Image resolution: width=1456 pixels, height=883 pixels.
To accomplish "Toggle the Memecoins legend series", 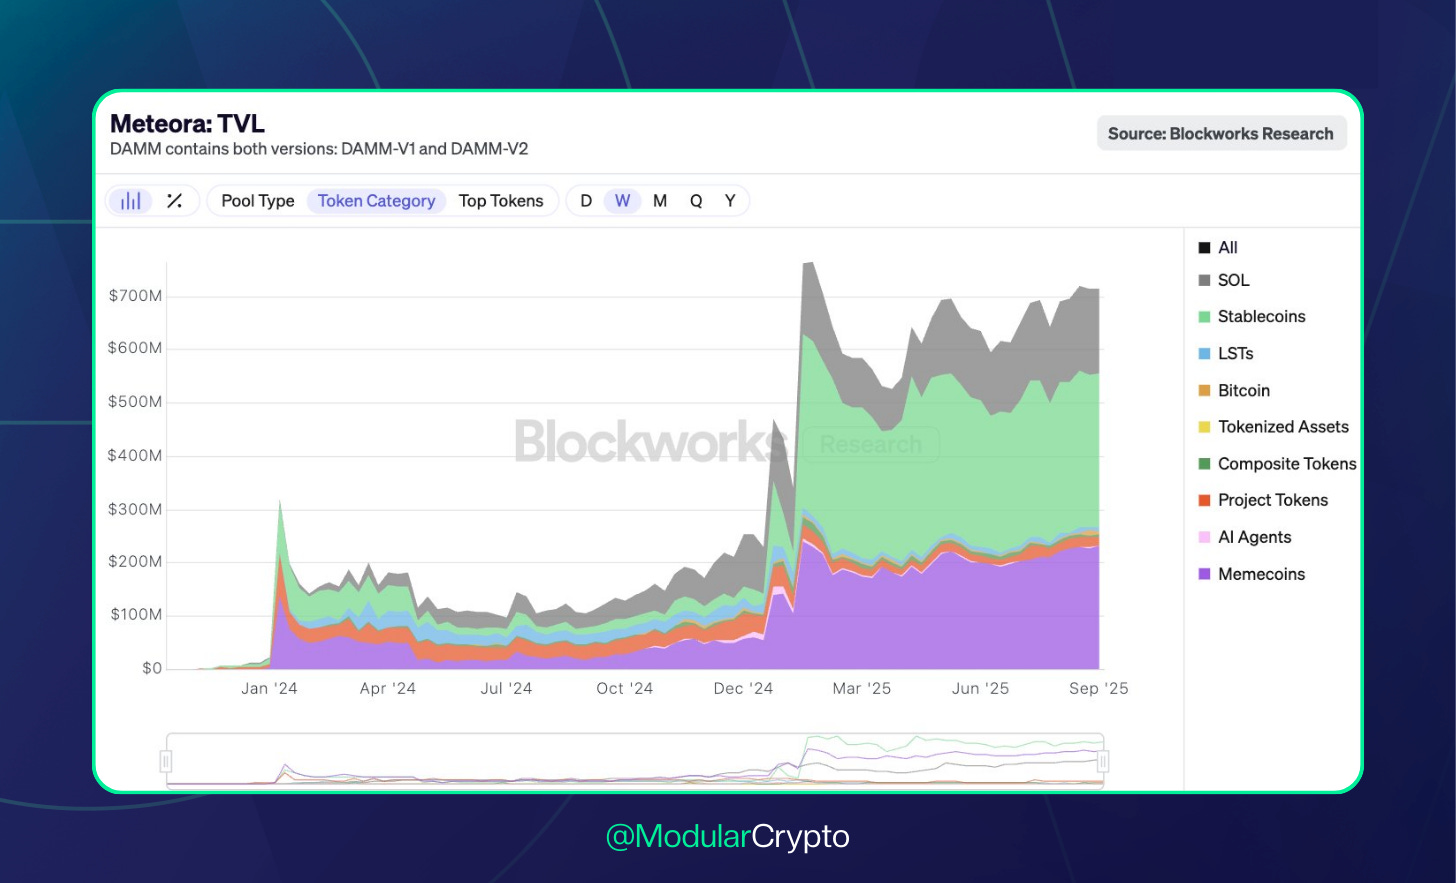I will [x=1252, y=574].
